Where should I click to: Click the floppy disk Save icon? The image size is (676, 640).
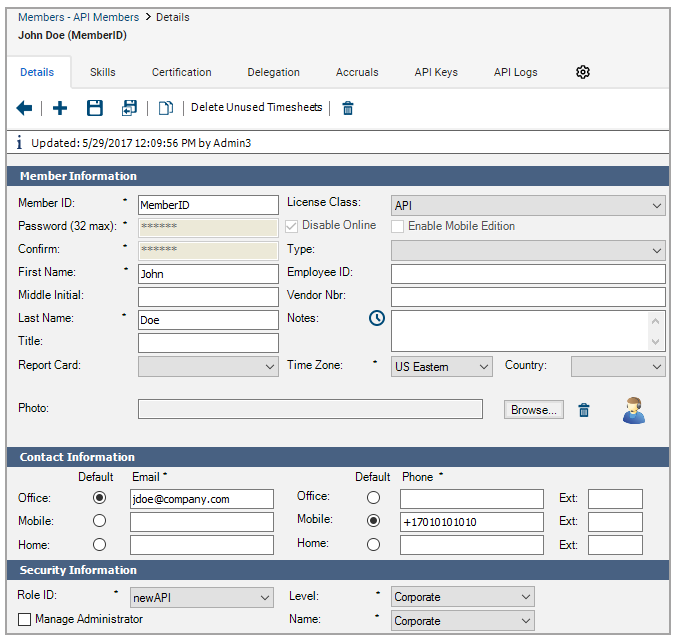95,108
